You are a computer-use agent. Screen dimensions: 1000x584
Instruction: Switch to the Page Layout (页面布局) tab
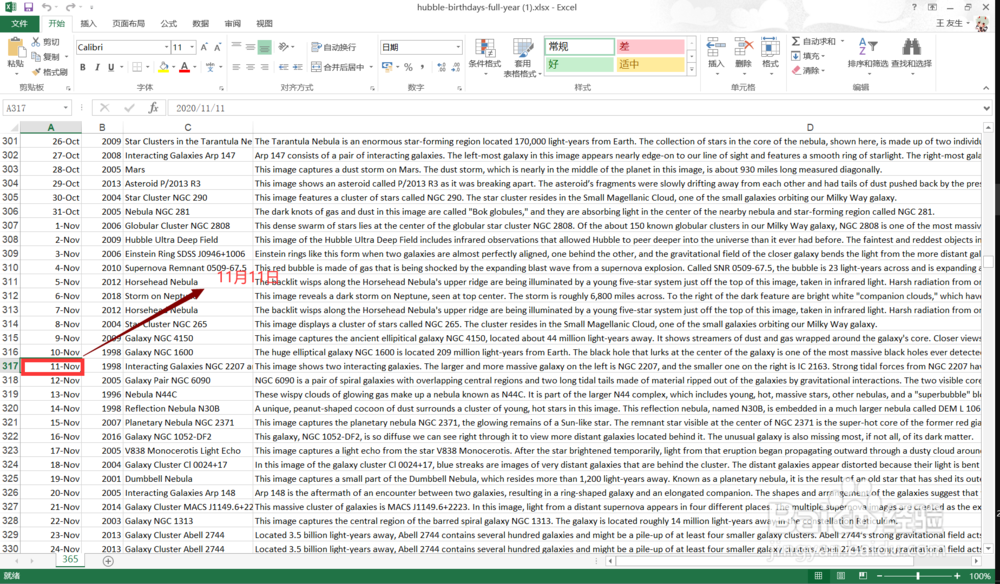128,24
